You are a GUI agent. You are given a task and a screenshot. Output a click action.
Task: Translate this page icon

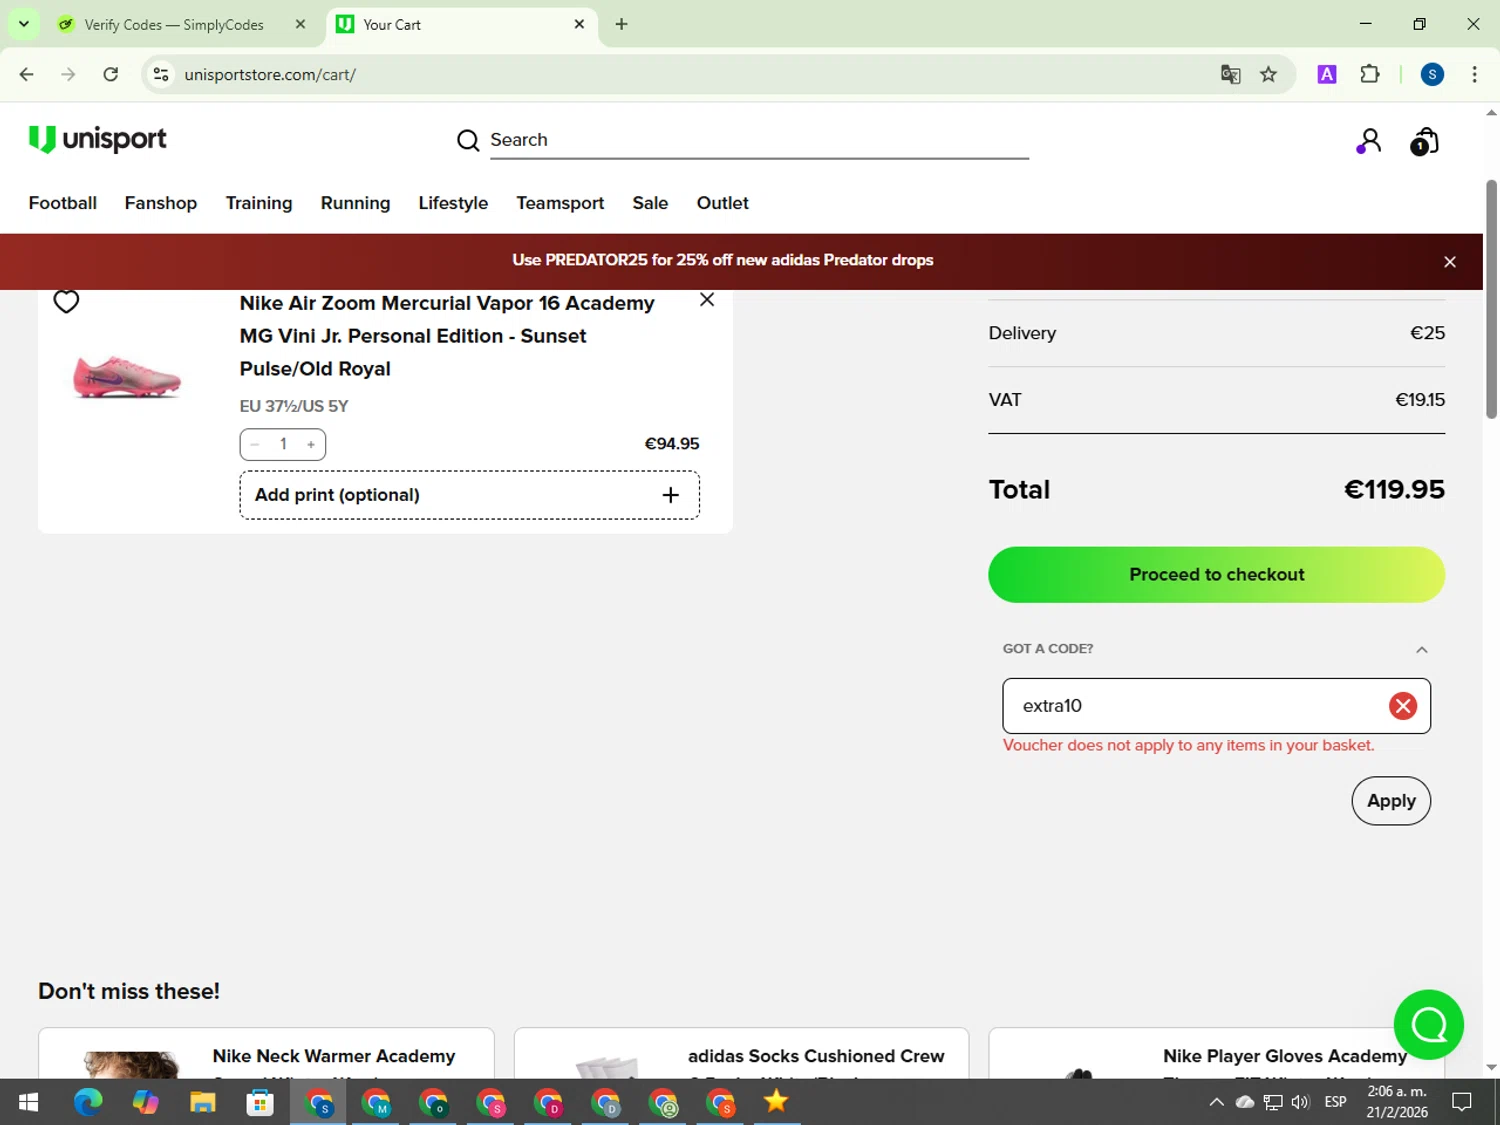[x=1231, y=74]
